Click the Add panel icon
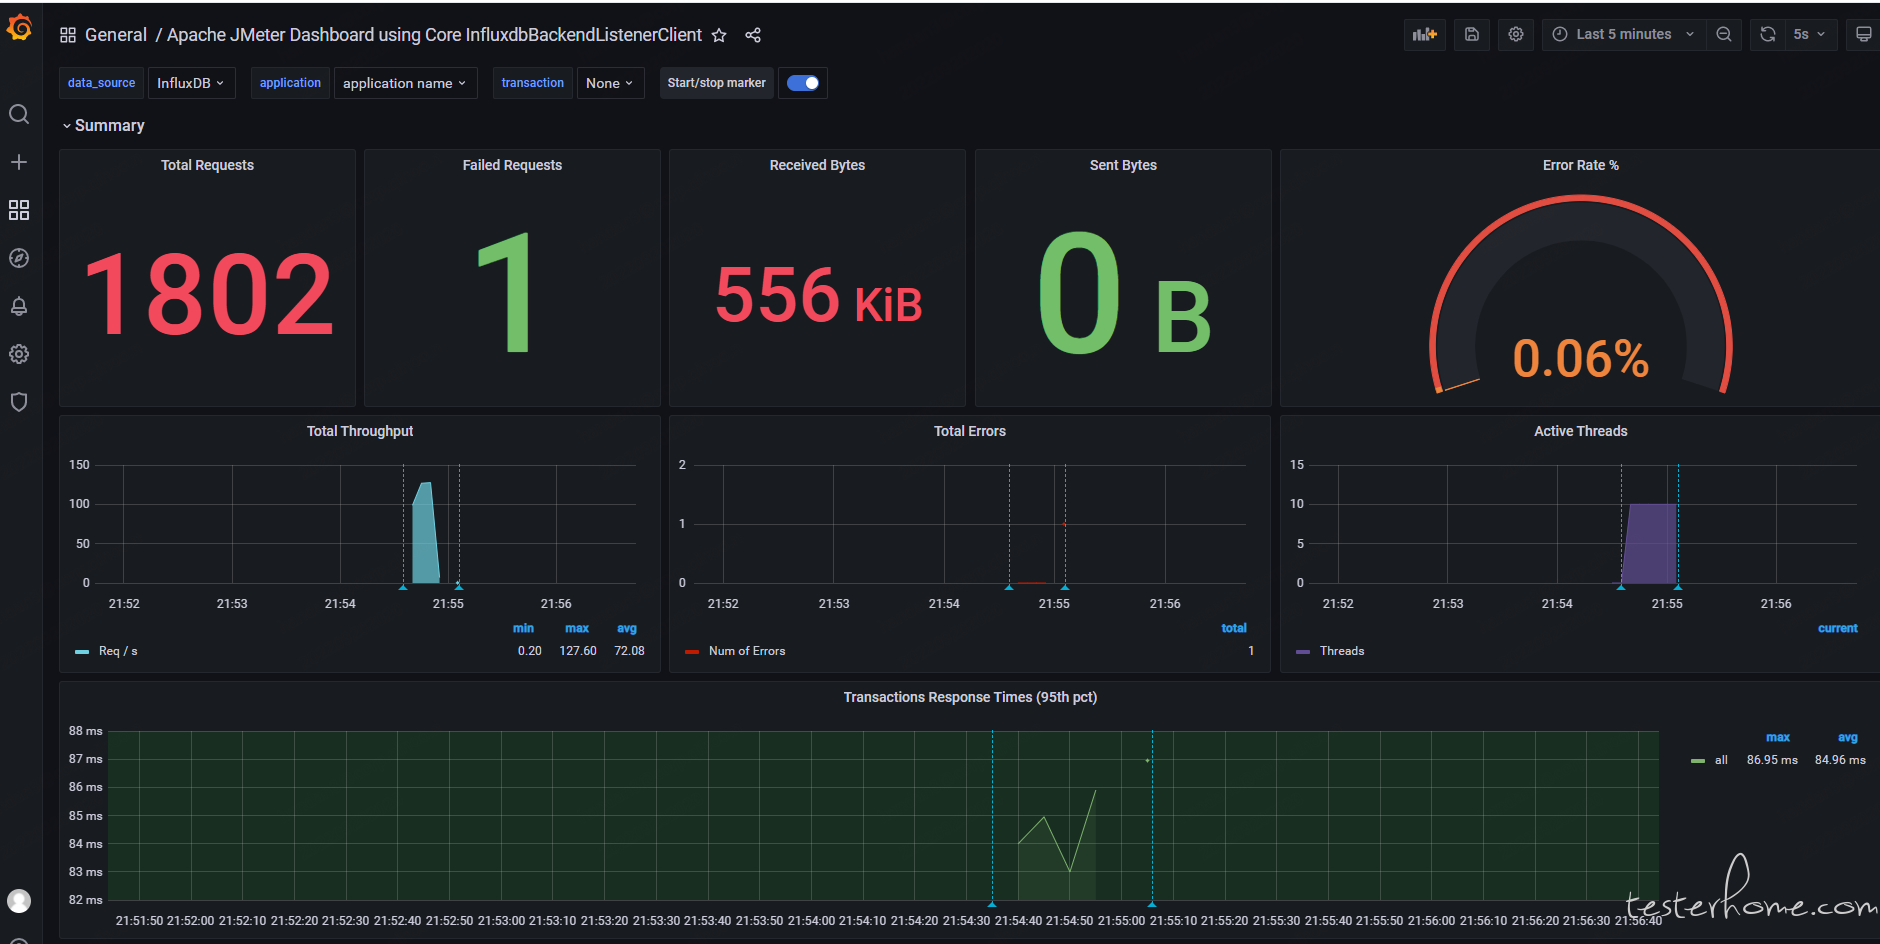Screen dimensions: 1880x944 1425,34
